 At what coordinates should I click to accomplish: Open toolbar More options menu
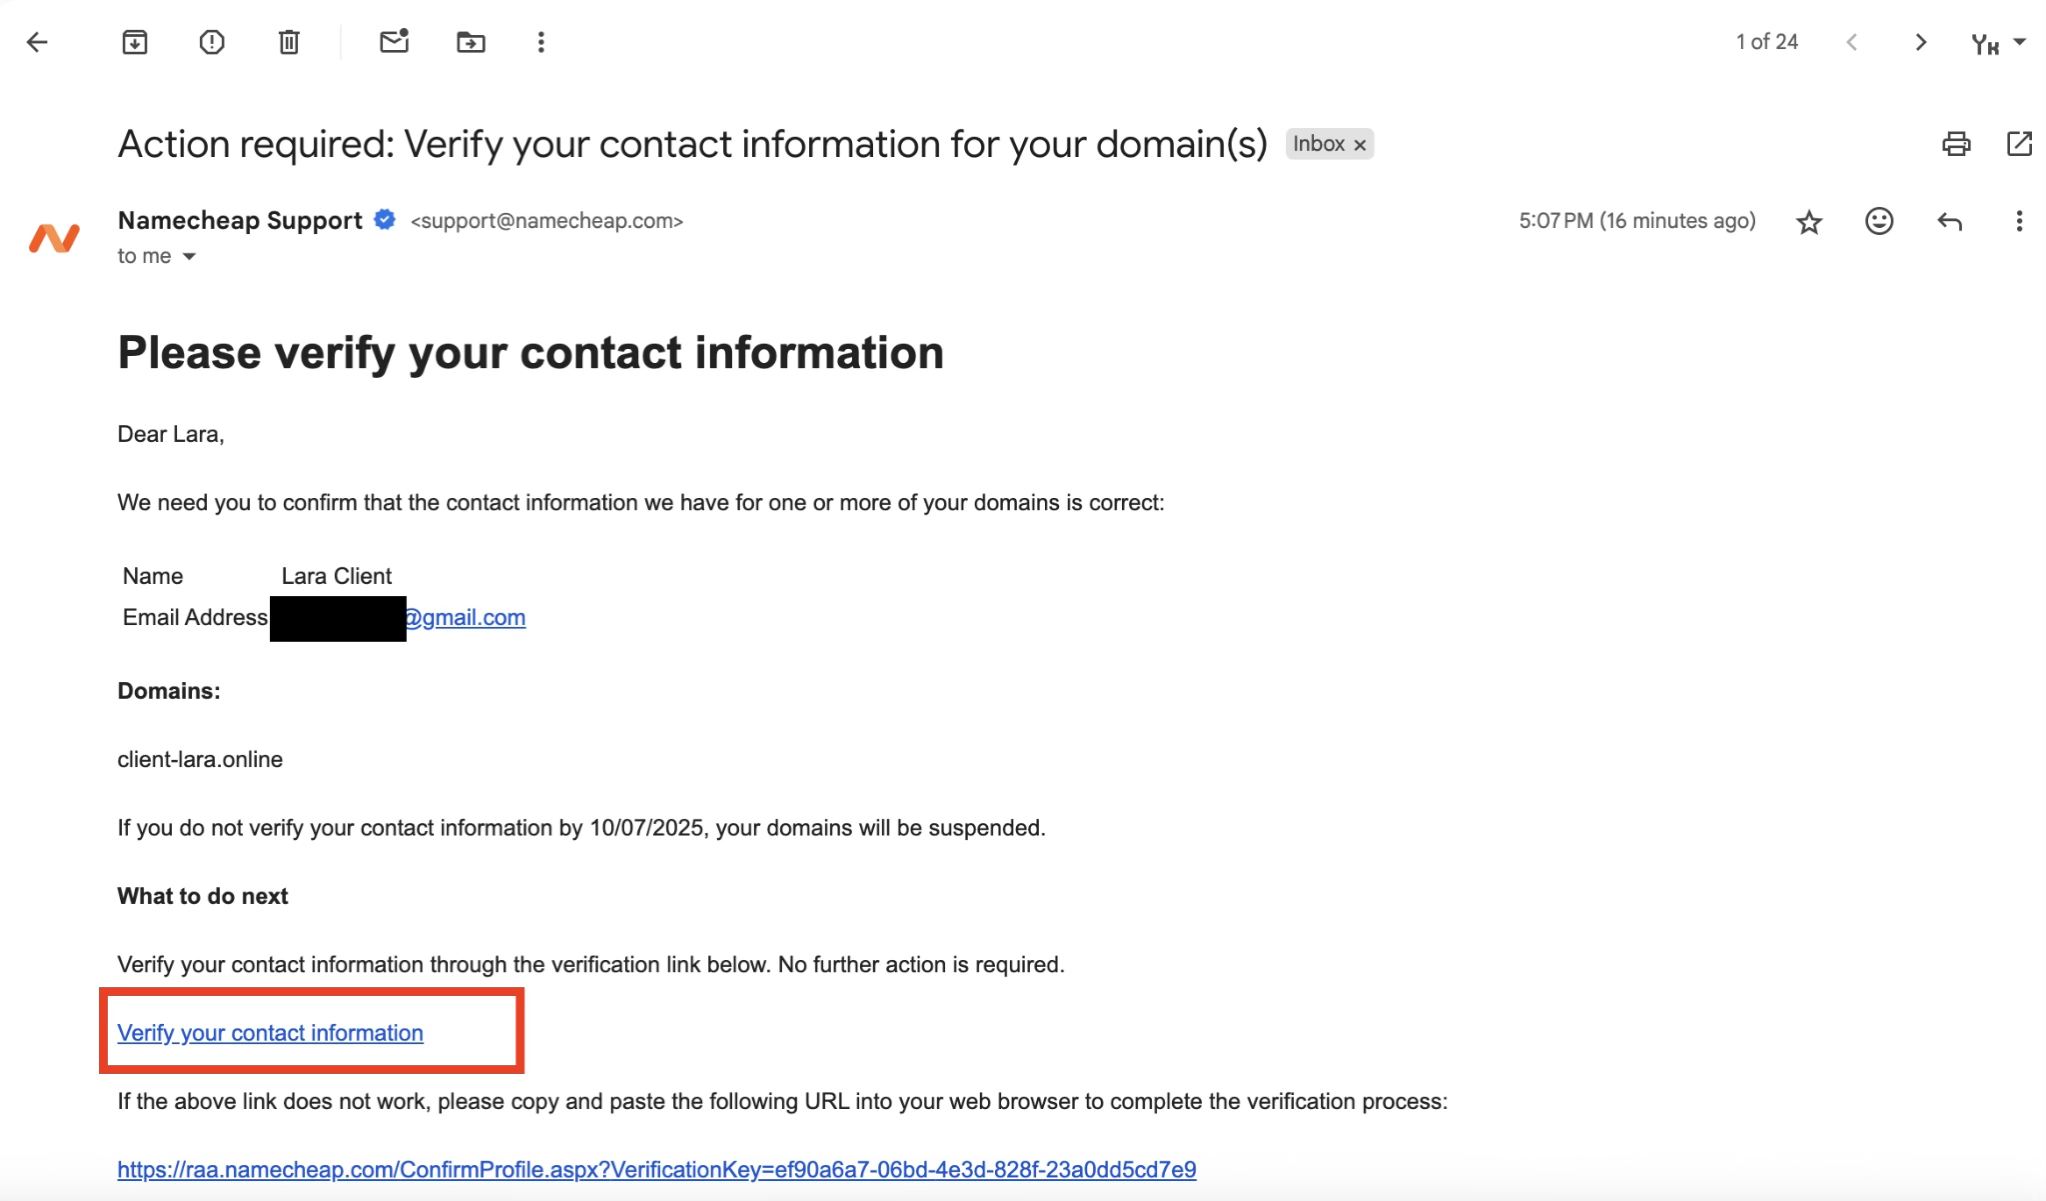(x=541, y=42)
